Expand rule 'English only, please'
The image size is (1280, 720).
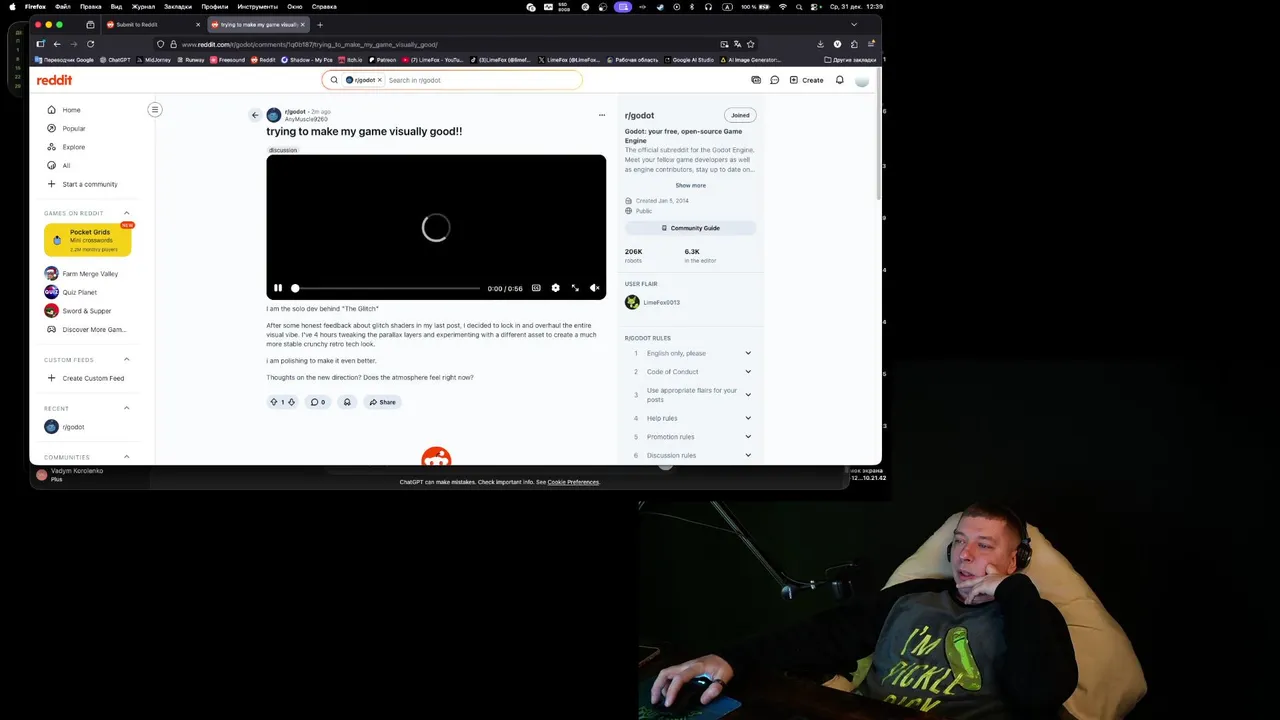coord(747,353)
